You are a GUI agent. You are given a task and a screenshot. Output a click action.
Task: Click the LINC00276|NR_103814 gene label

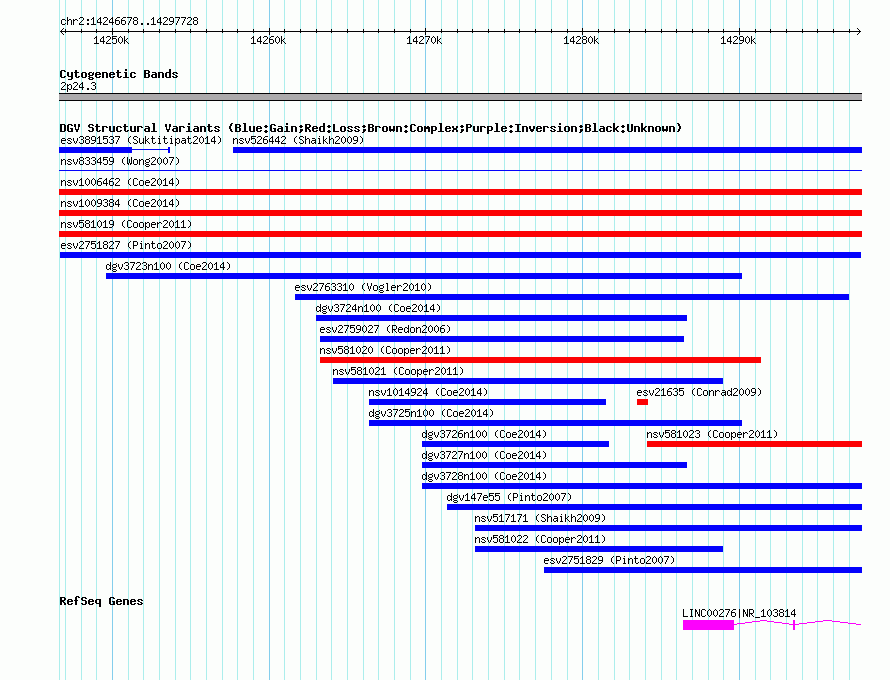coord(739,613)
